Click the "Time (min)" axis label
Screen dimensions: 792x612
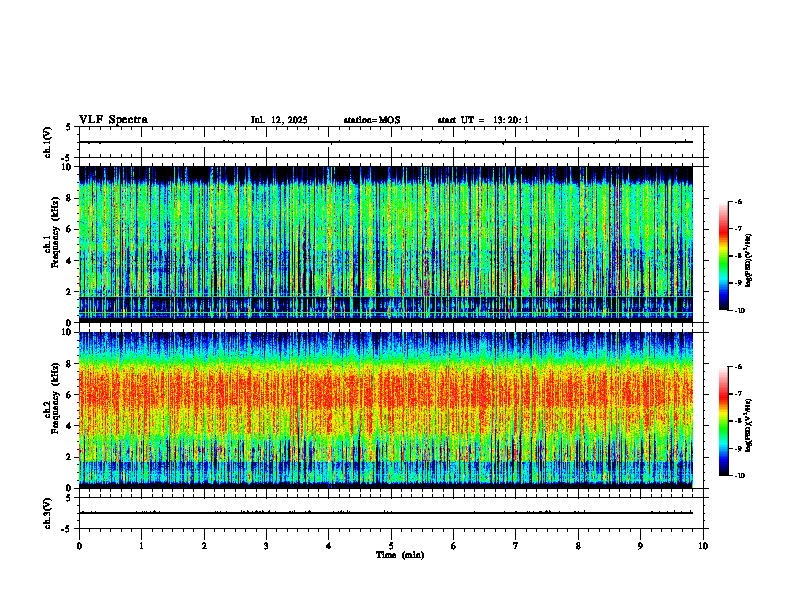(400, 555)
